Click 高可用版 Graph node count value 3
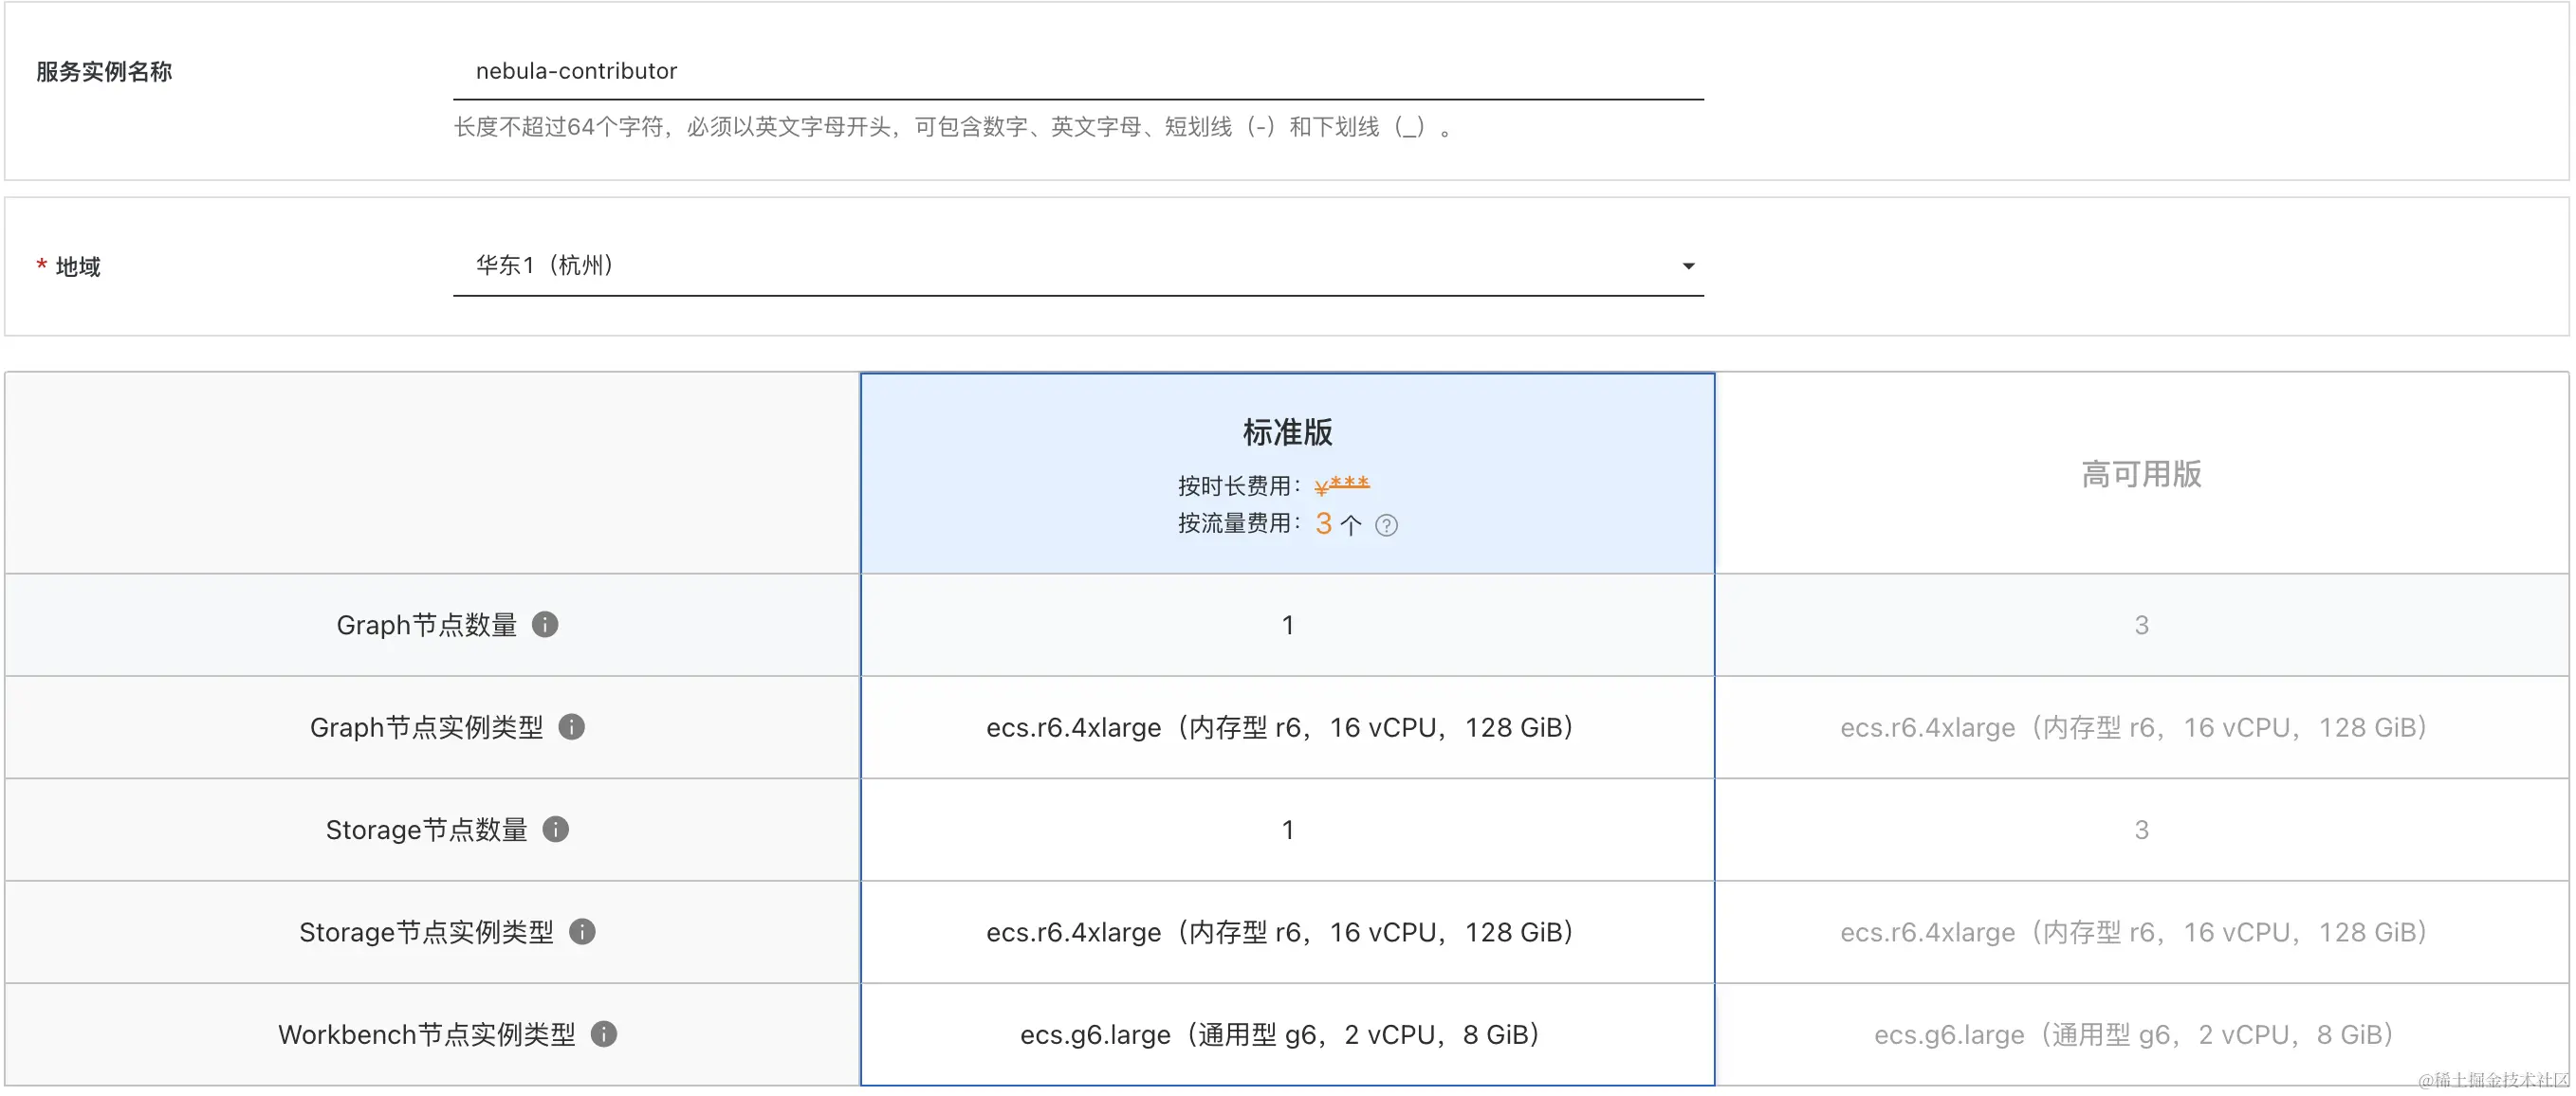 click(x=2141, y=625)
